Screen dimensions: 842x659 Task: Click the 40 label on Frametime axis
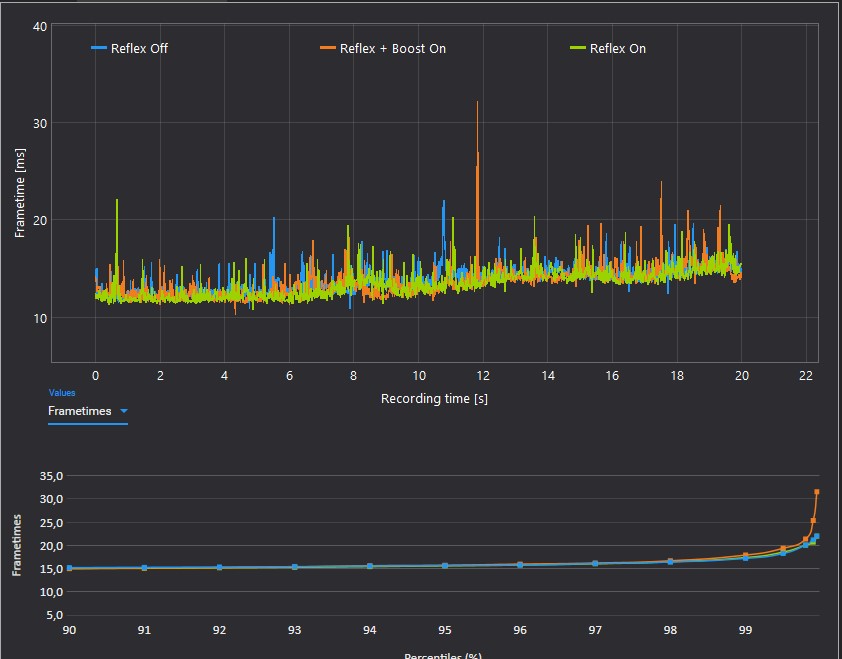pos(40,26)
